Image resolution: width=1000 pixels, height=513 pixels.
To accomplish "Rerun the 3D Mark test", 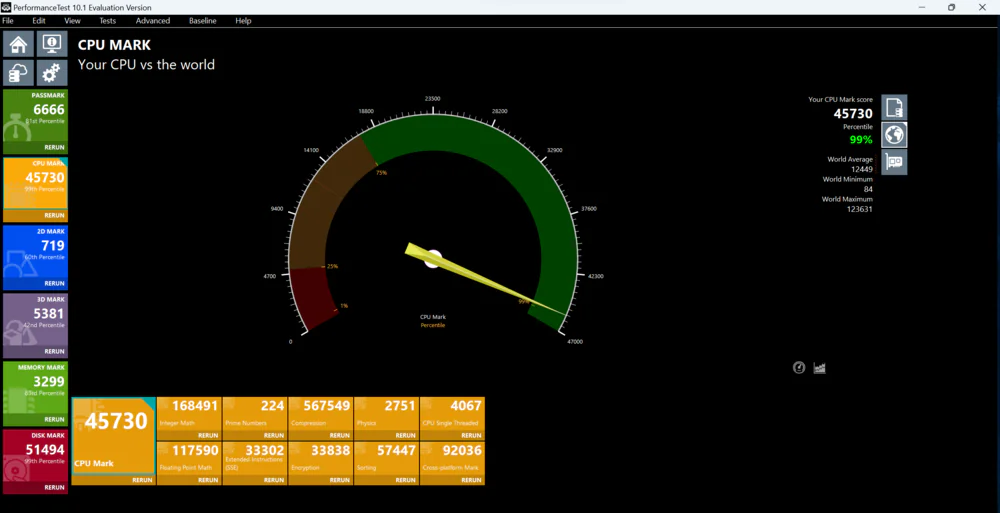I will [x=54, y=352].
